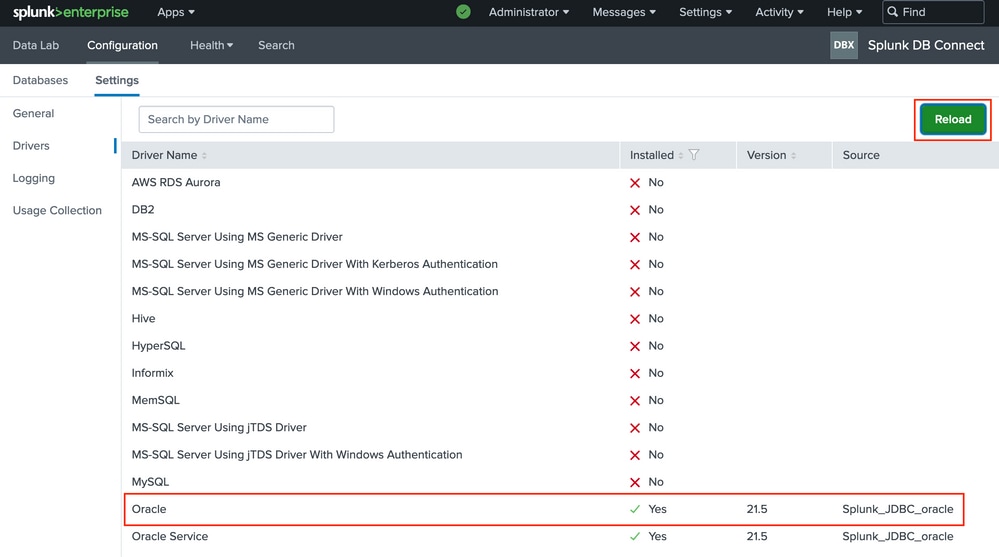Click the Search by Driver Name field

coord(236,119)
